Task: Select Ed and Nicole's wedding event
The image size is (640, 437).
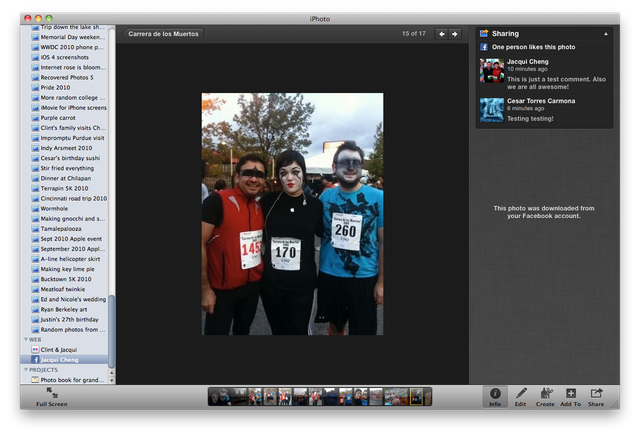Action: [64, 299]
